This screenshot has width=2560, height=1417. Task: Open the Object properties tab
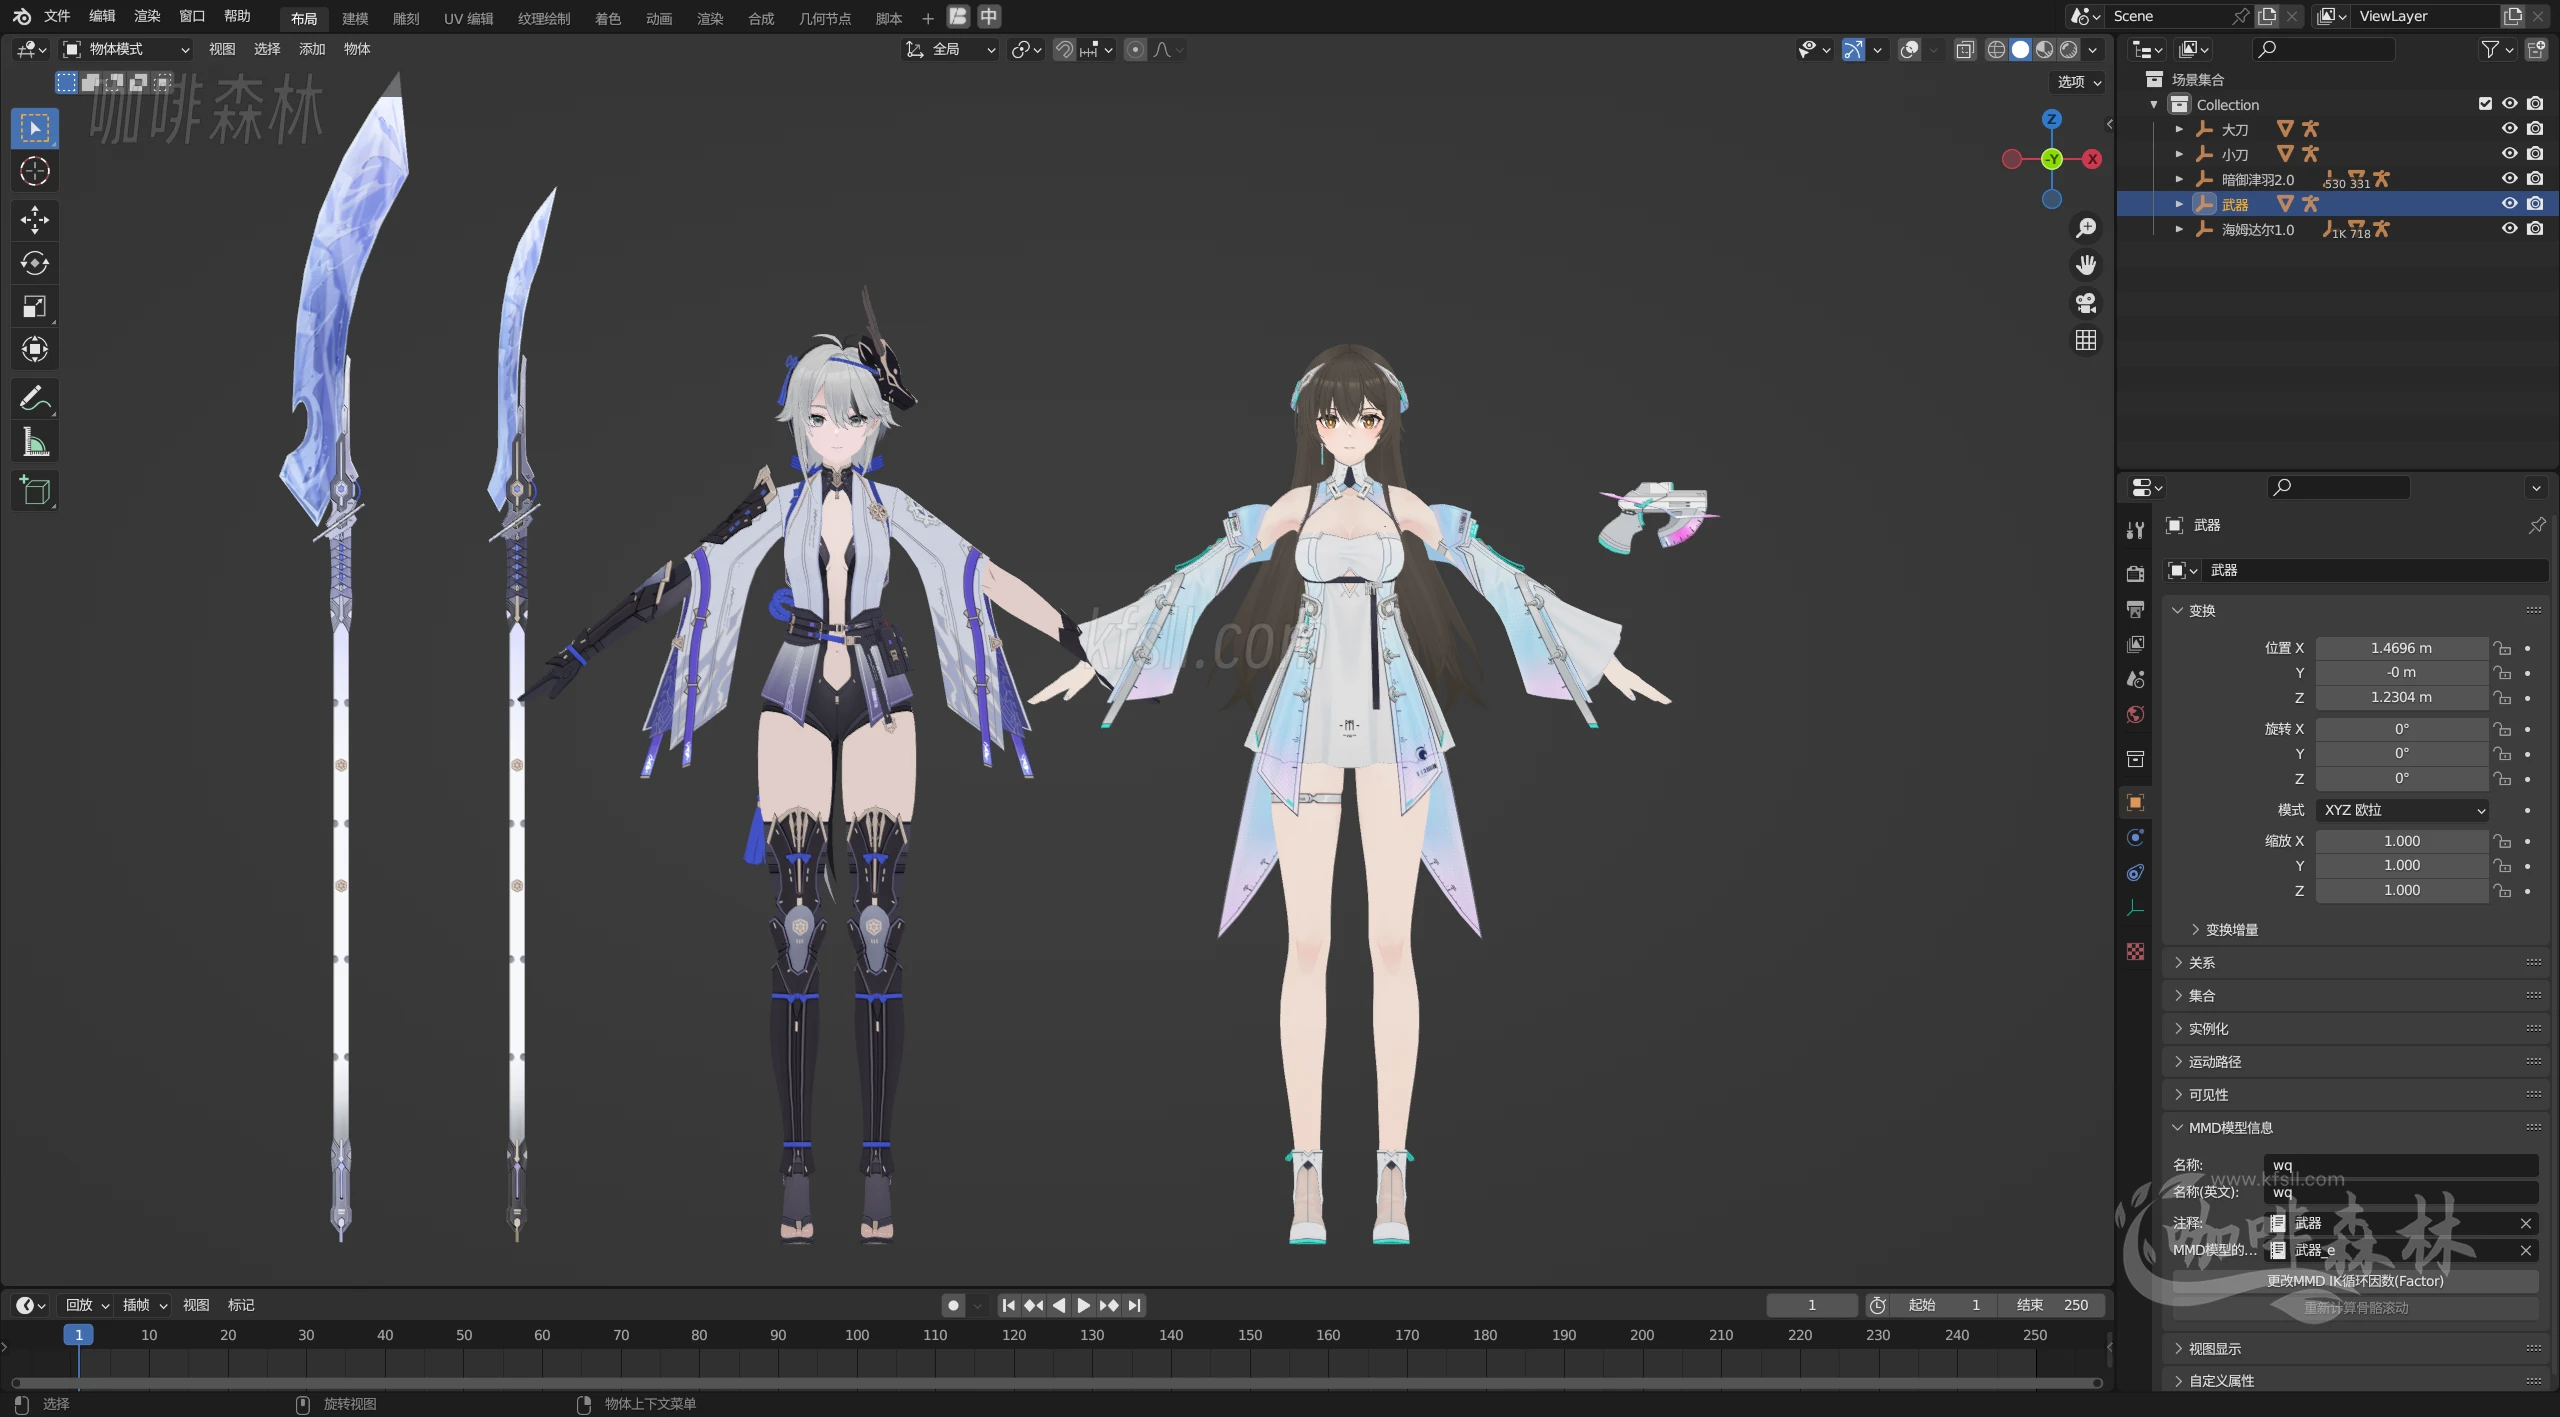click(2135, 803)
